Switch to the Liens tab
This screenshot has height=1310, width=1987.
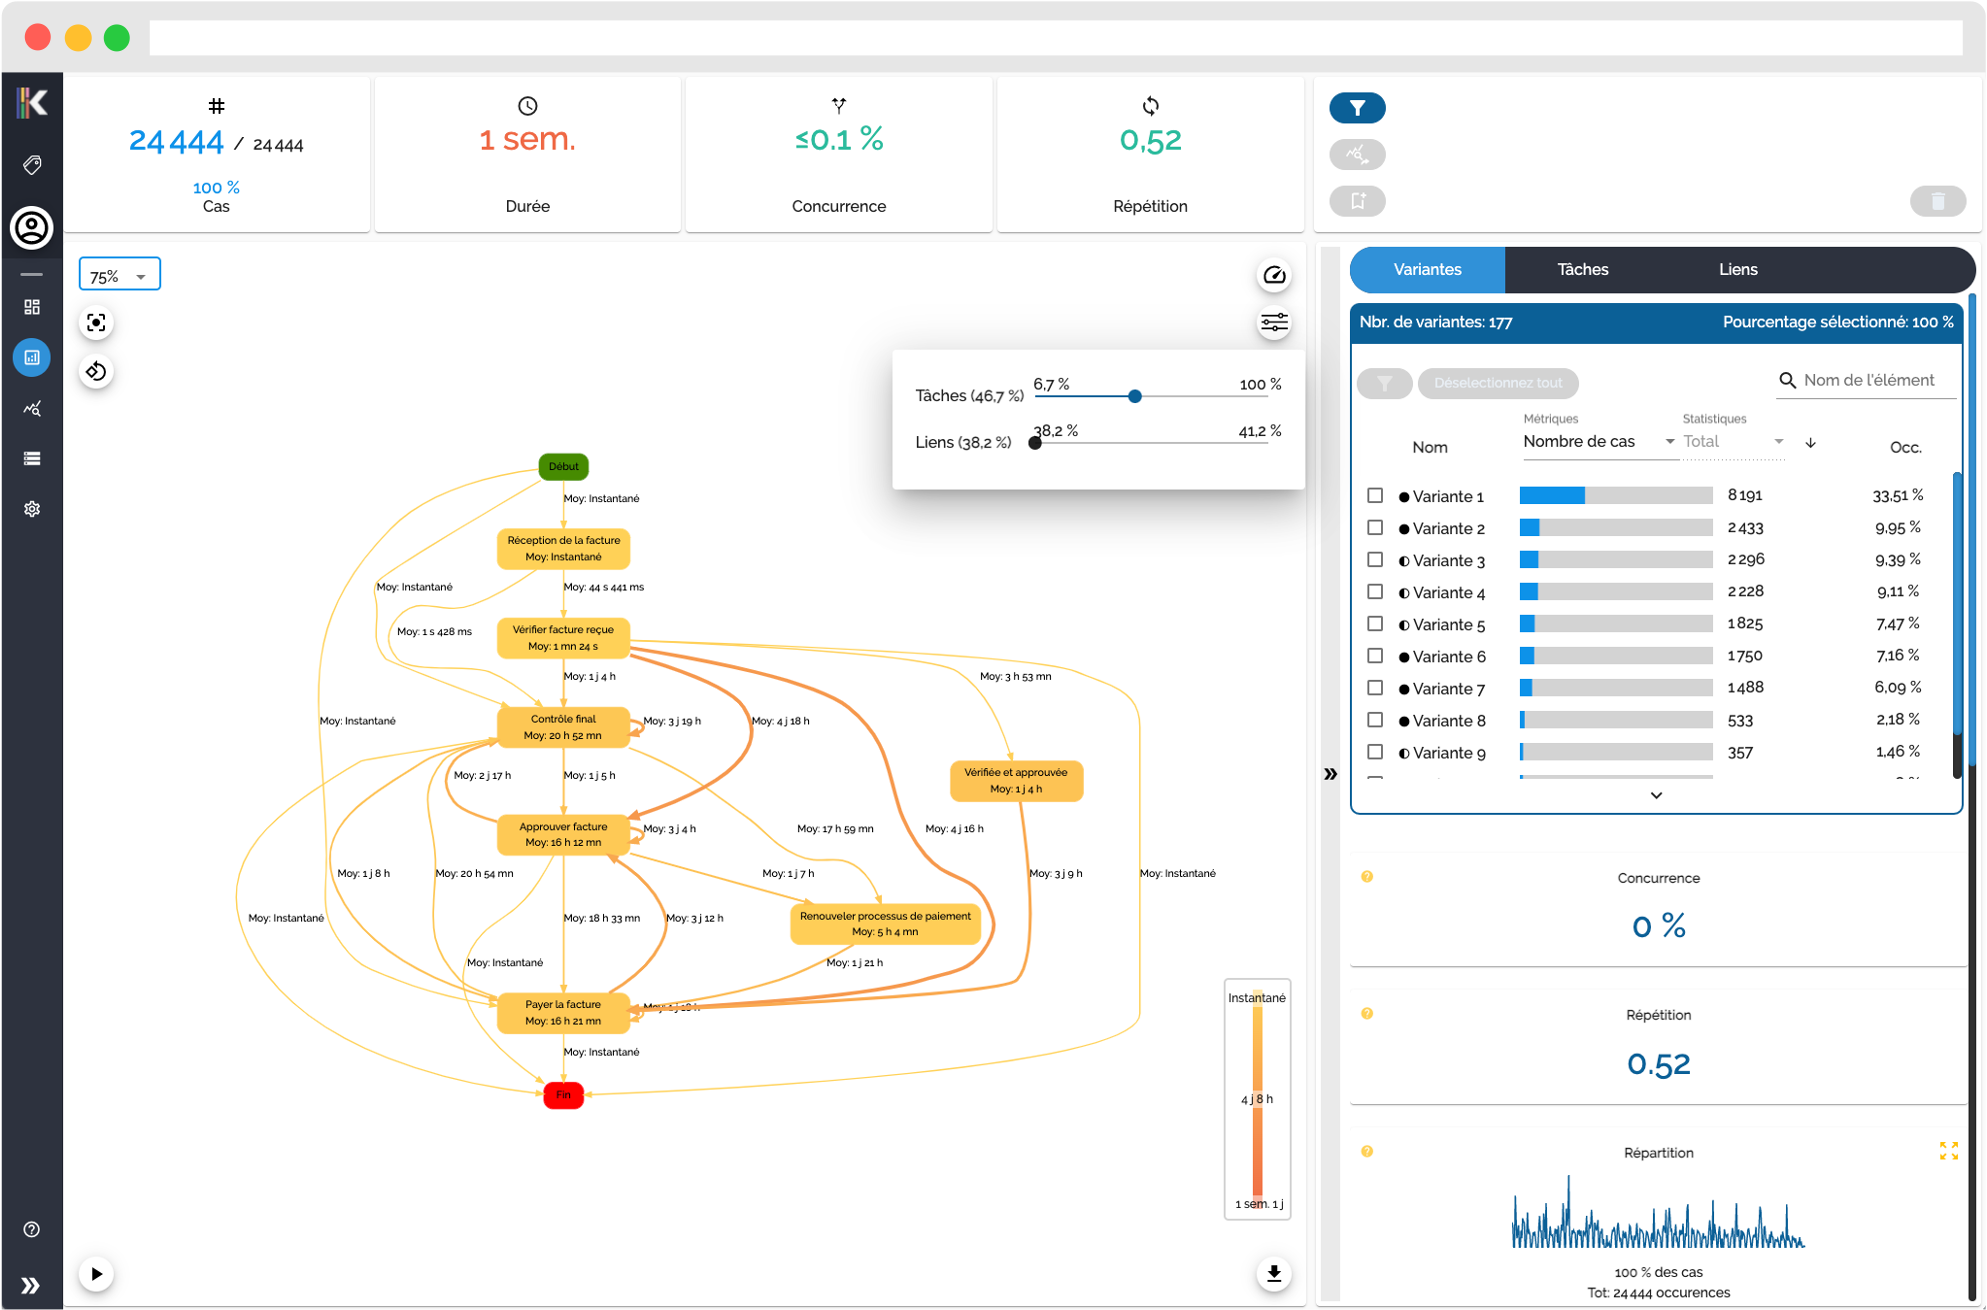tap(1738, 270)
